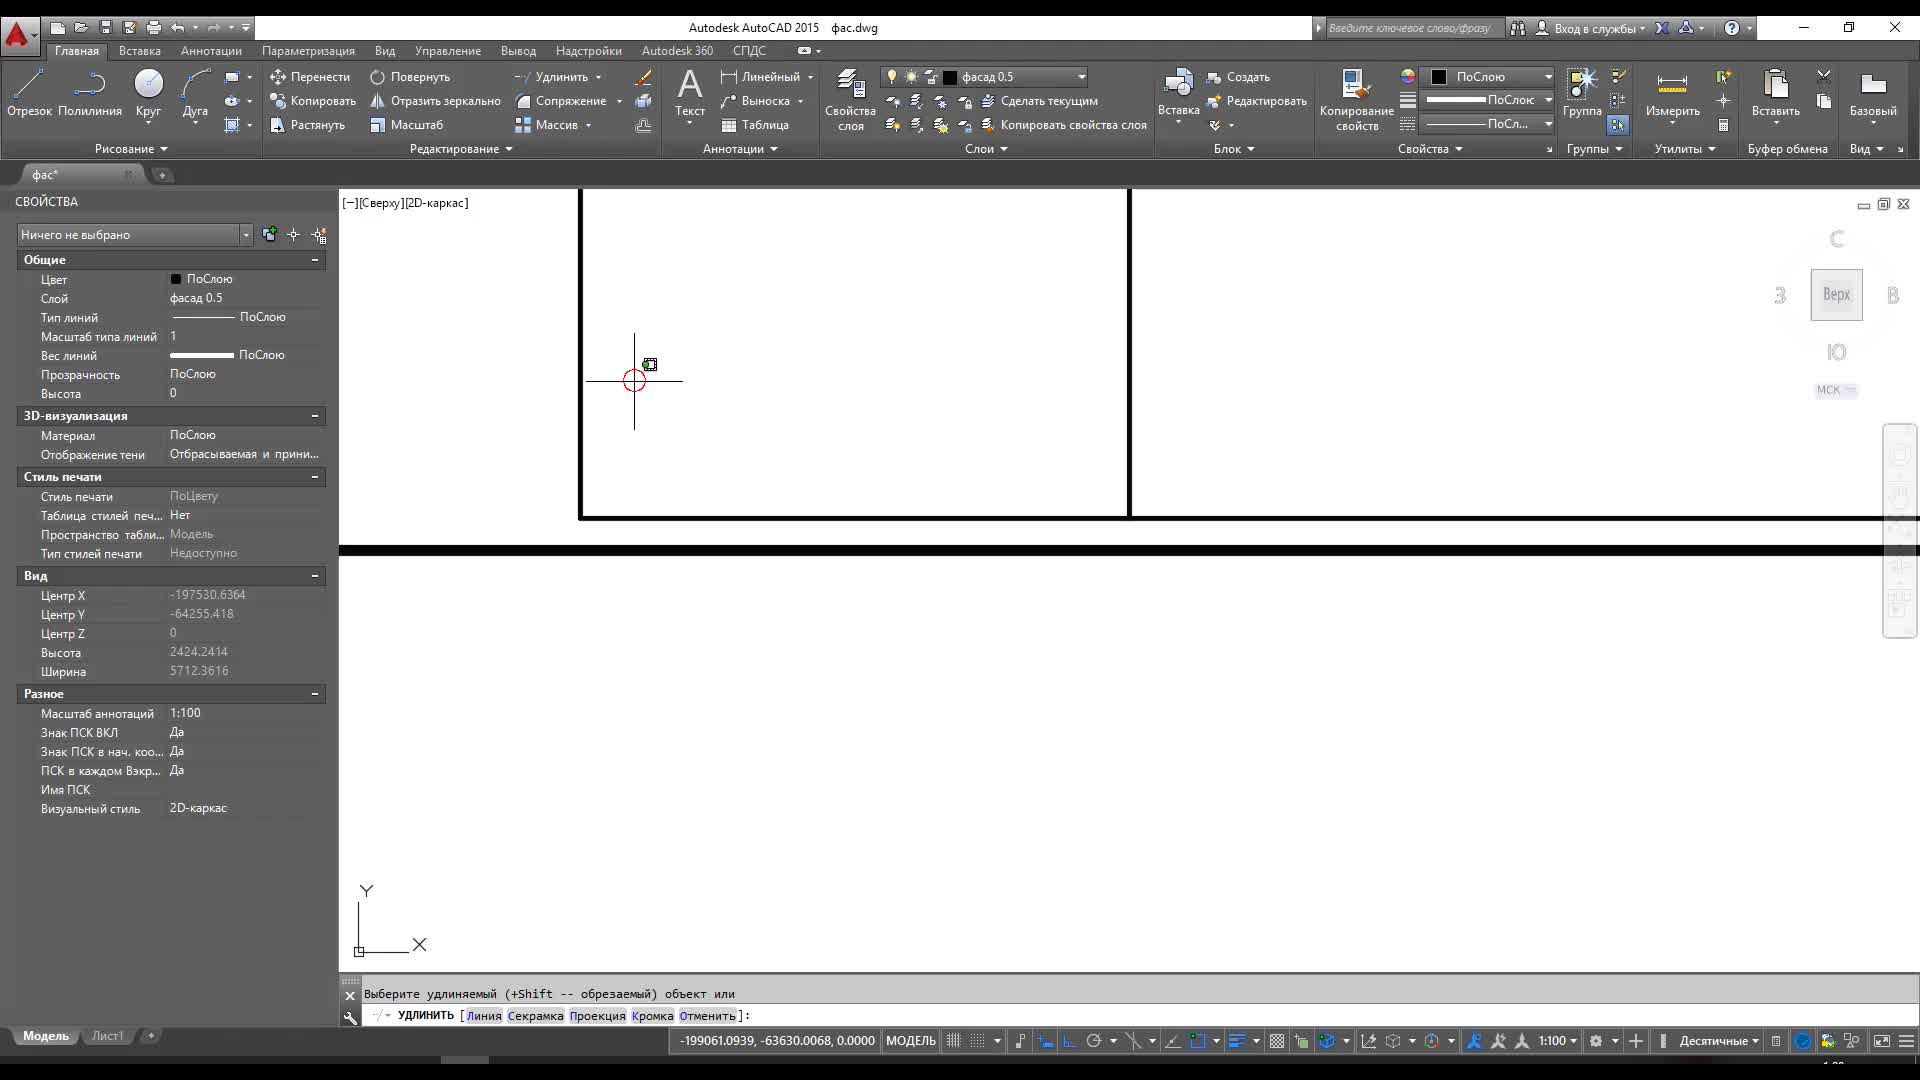Click the AutoCAD application menu logo
Viewport: 1920px width, 1080px height.
(17, 36)
